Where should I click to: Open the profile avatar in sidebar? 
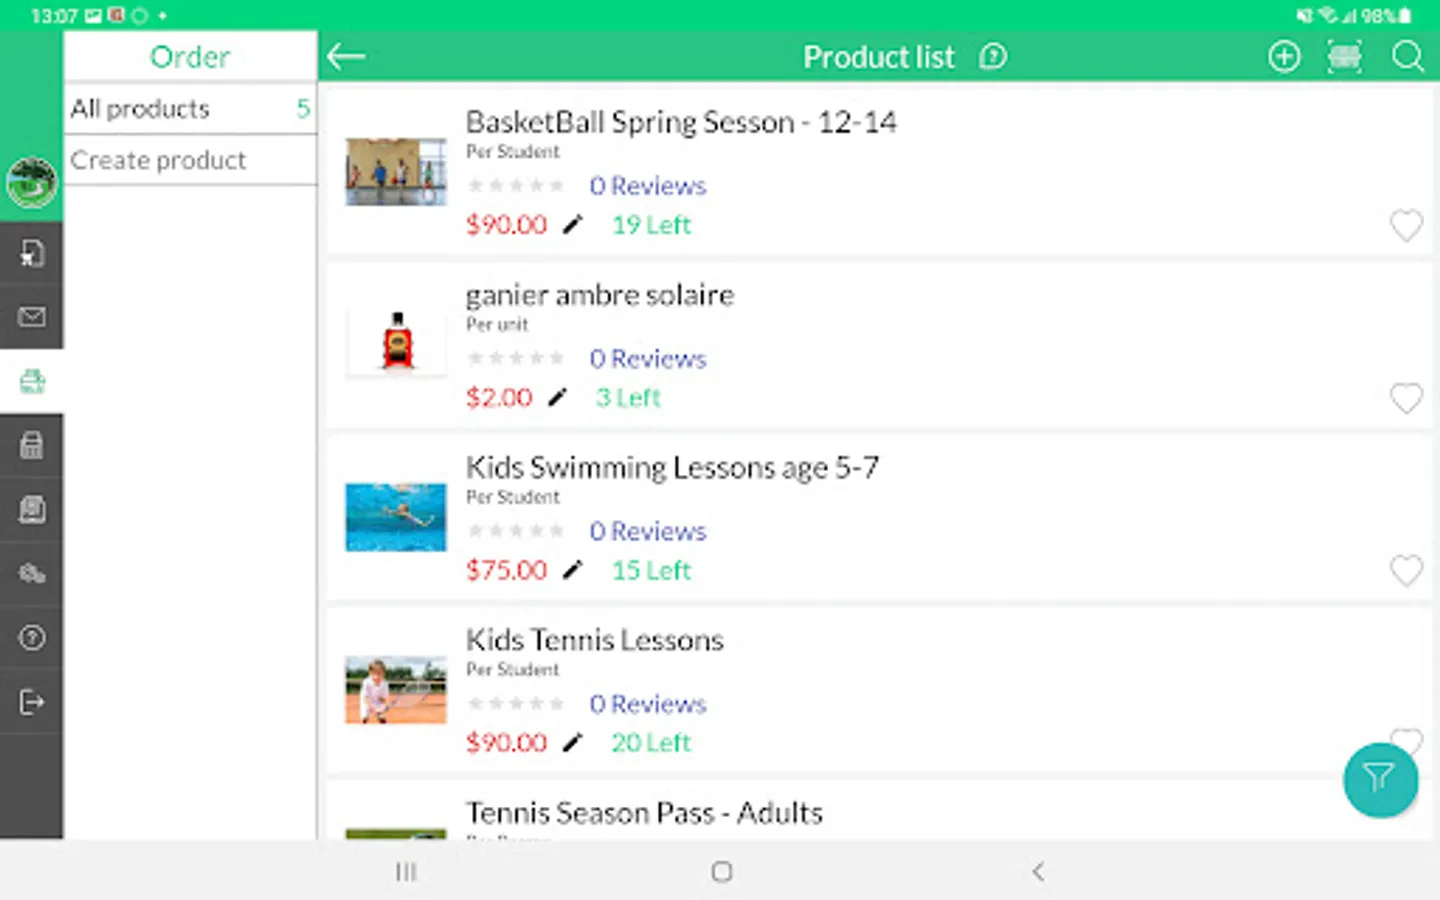pos(32,182)
